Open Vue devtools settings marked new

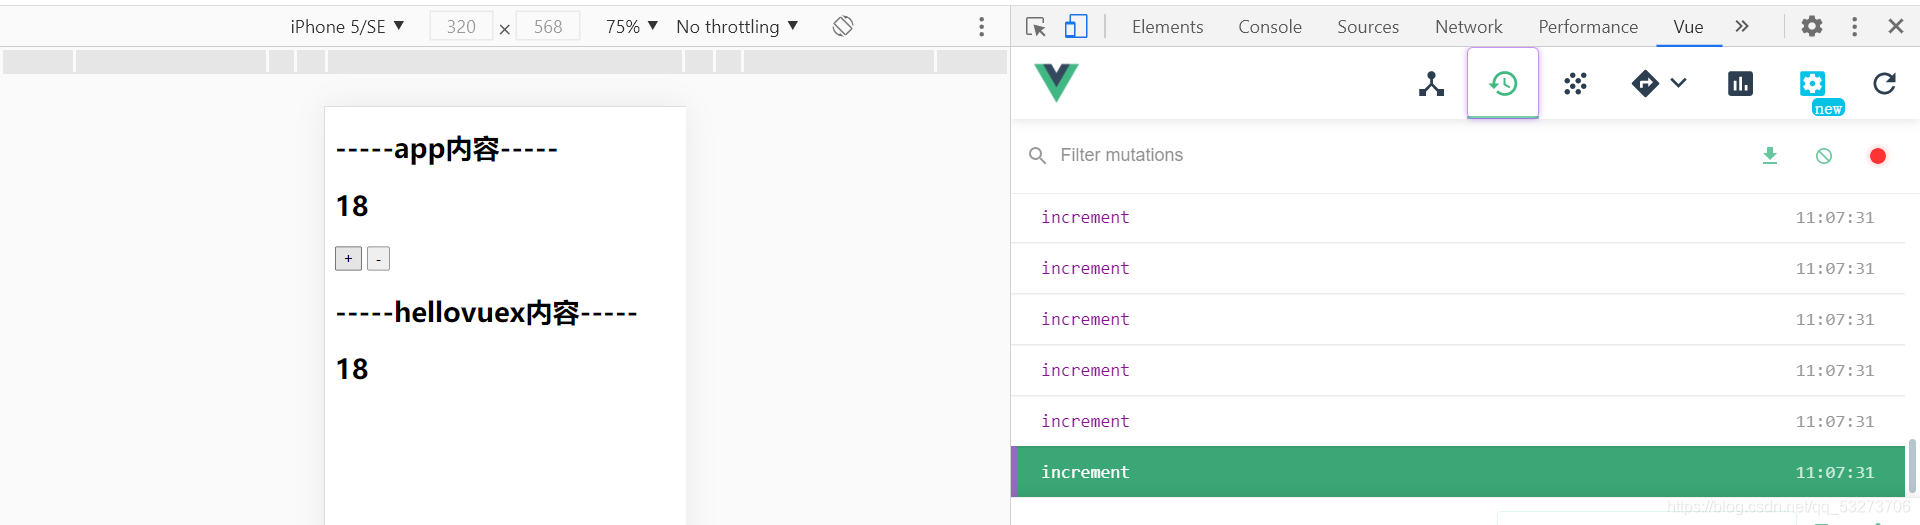[1815, 86]
